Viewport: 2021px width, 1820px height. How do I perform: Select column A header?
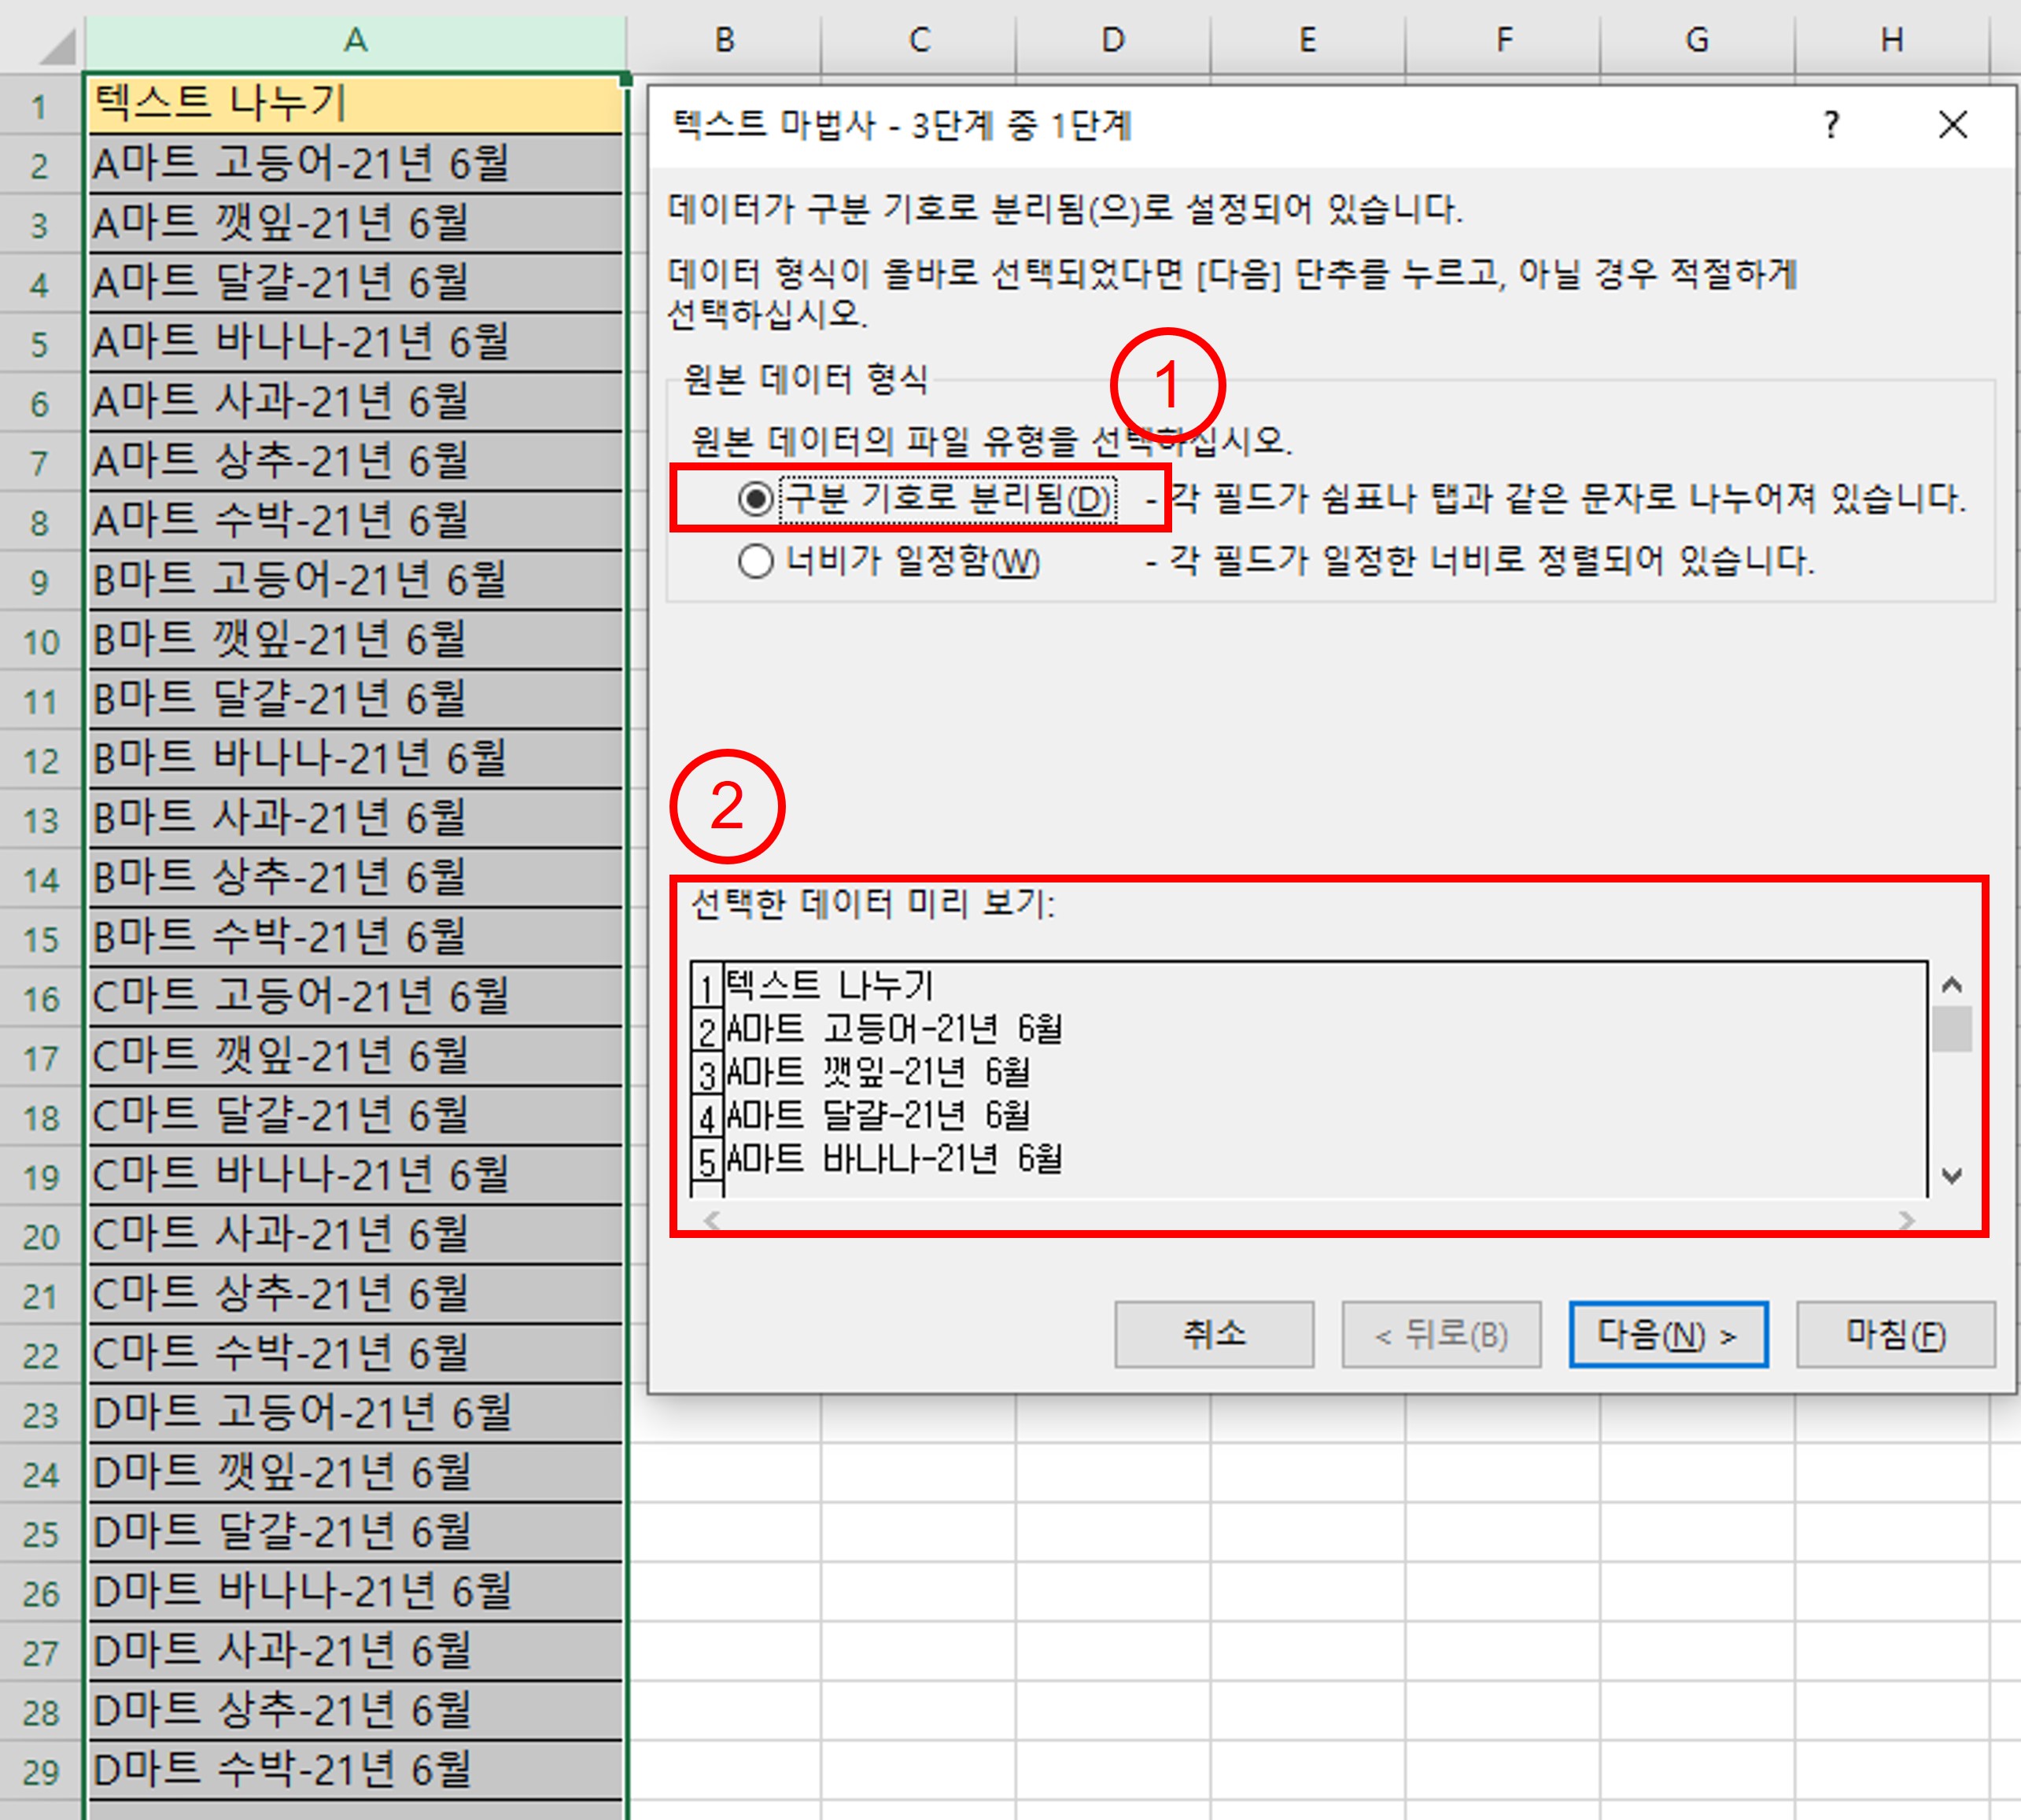pos(355,40)
